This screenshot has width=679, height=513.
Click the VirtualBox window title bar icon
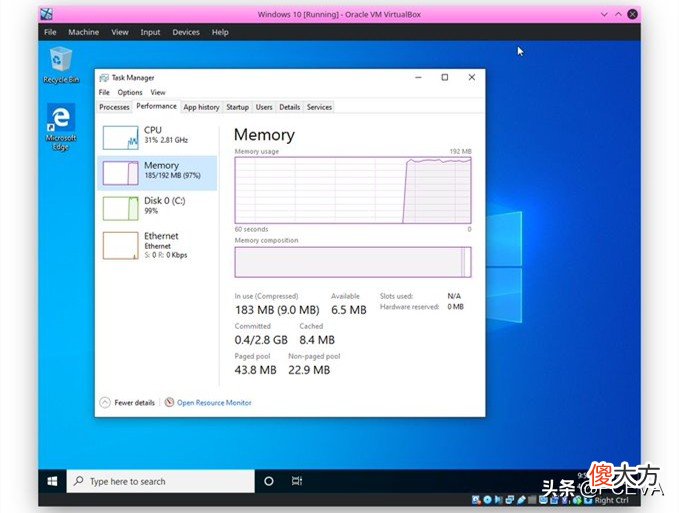coord(46,14)
